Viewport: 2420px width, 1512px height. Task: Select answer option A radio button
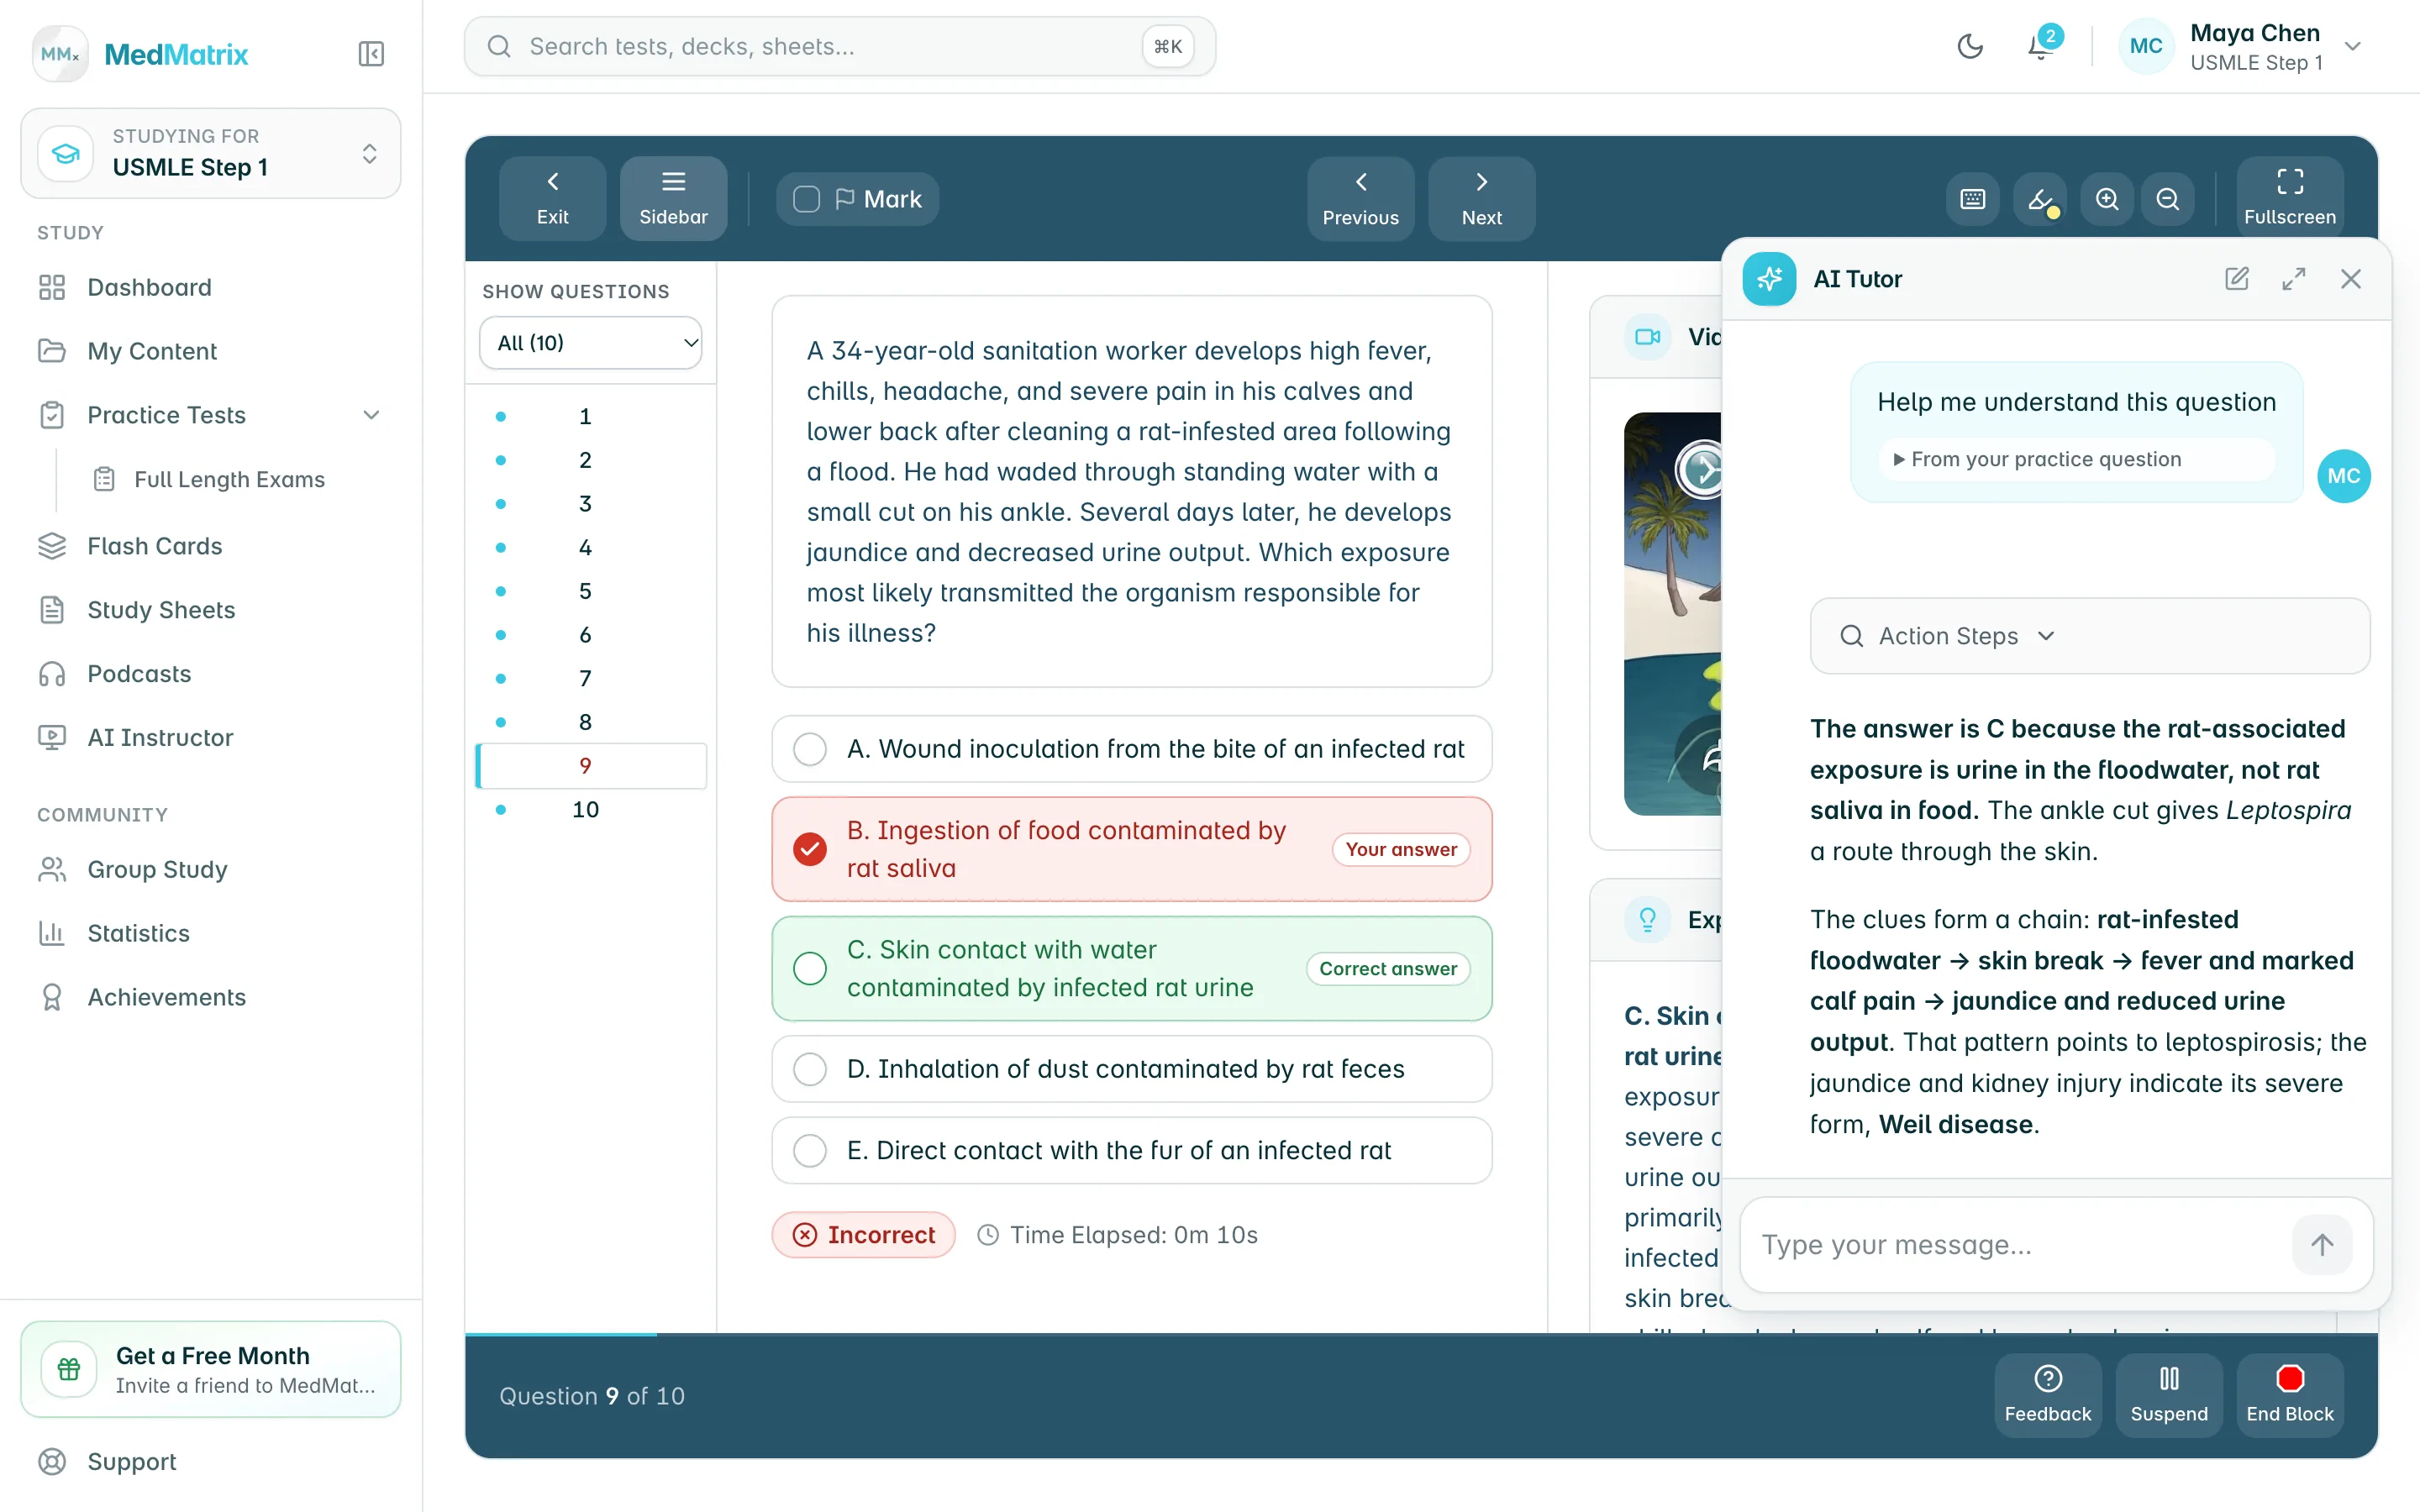[x=810, y=749]
